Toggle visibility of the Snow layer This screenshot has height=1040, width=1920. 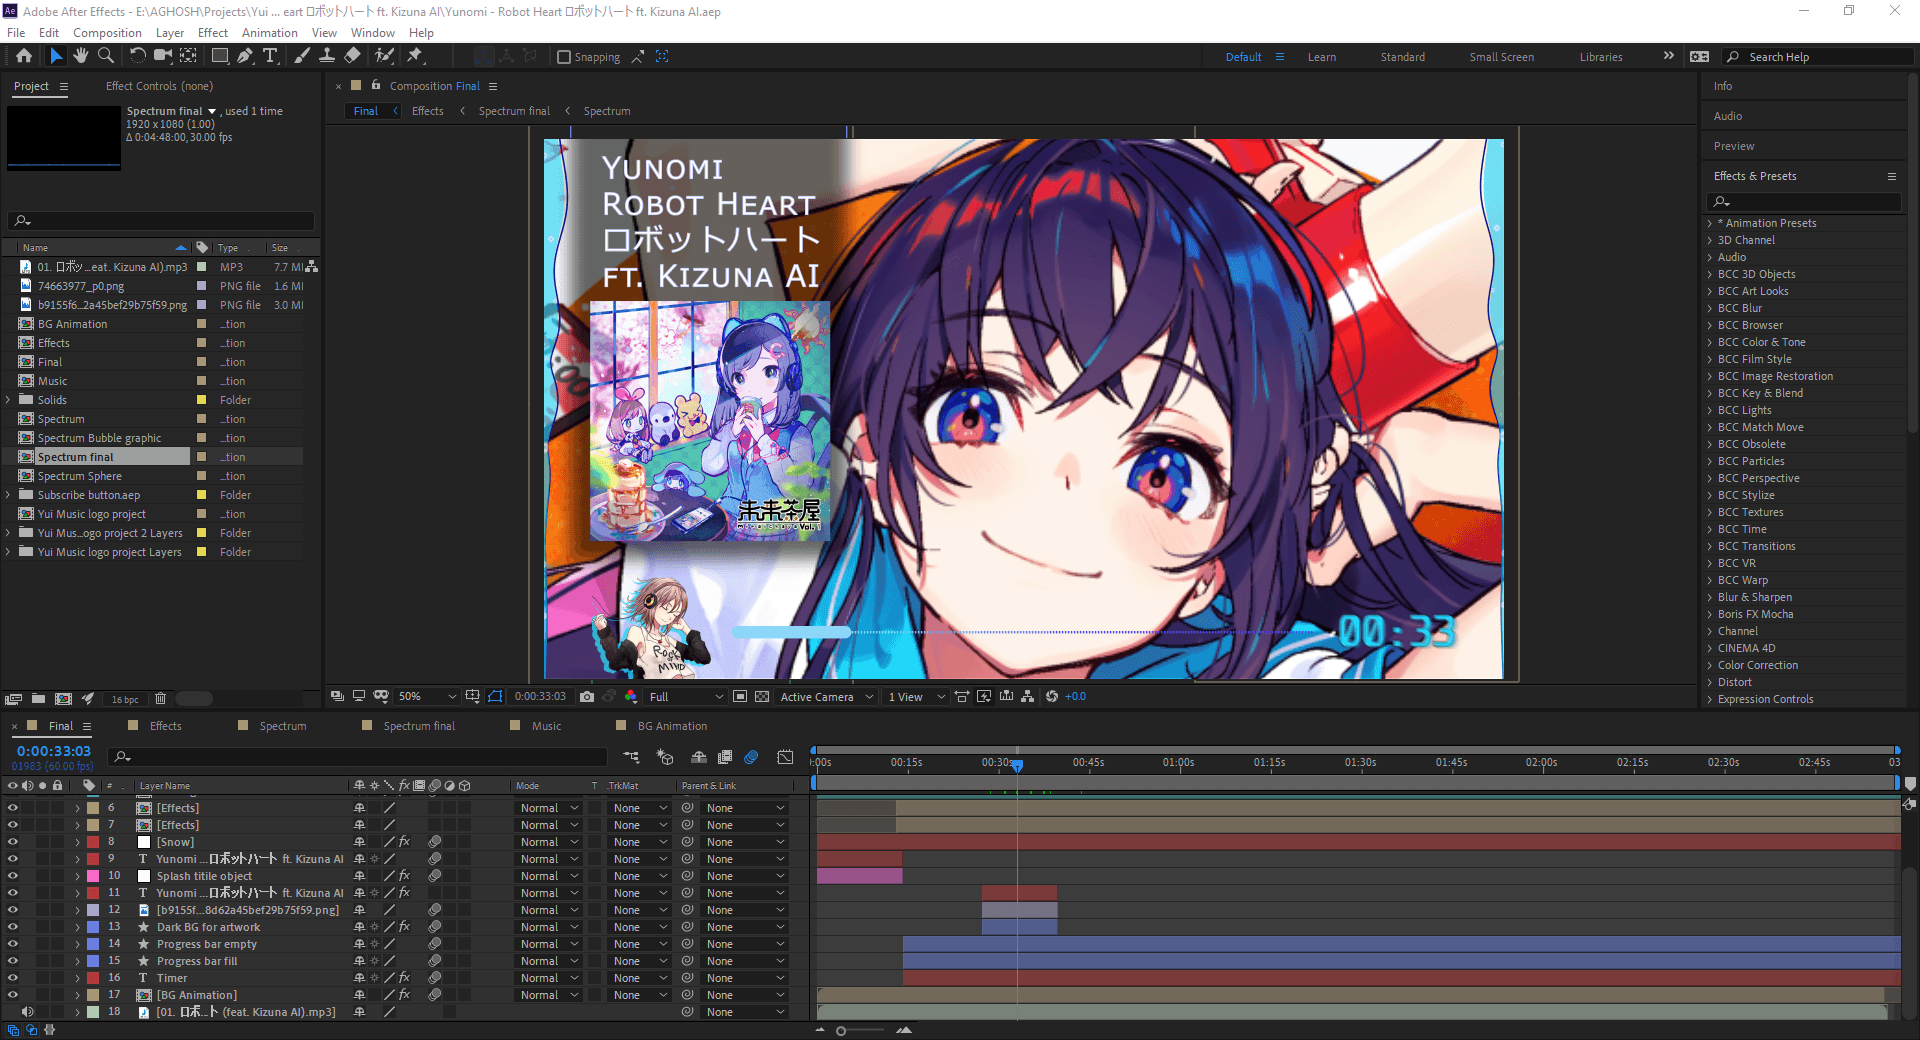coord(13,842)
